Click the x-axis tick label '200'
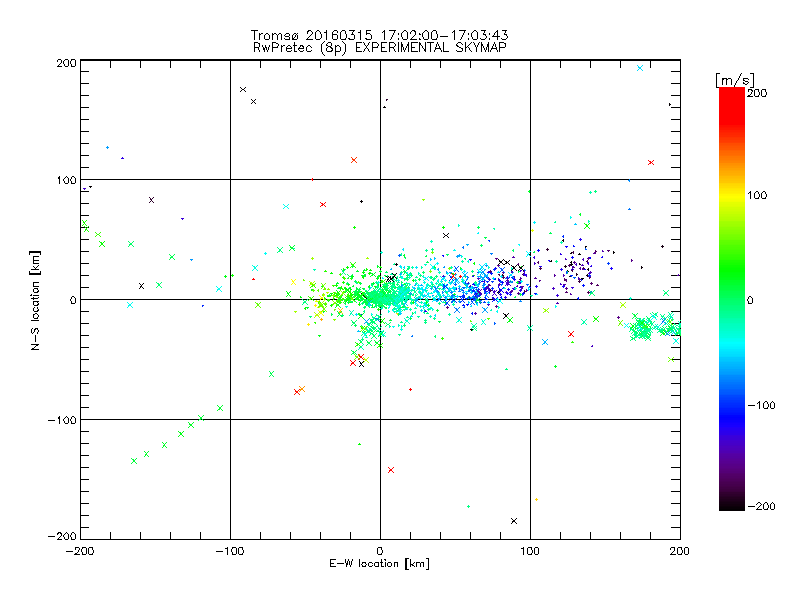 (680, 551)
